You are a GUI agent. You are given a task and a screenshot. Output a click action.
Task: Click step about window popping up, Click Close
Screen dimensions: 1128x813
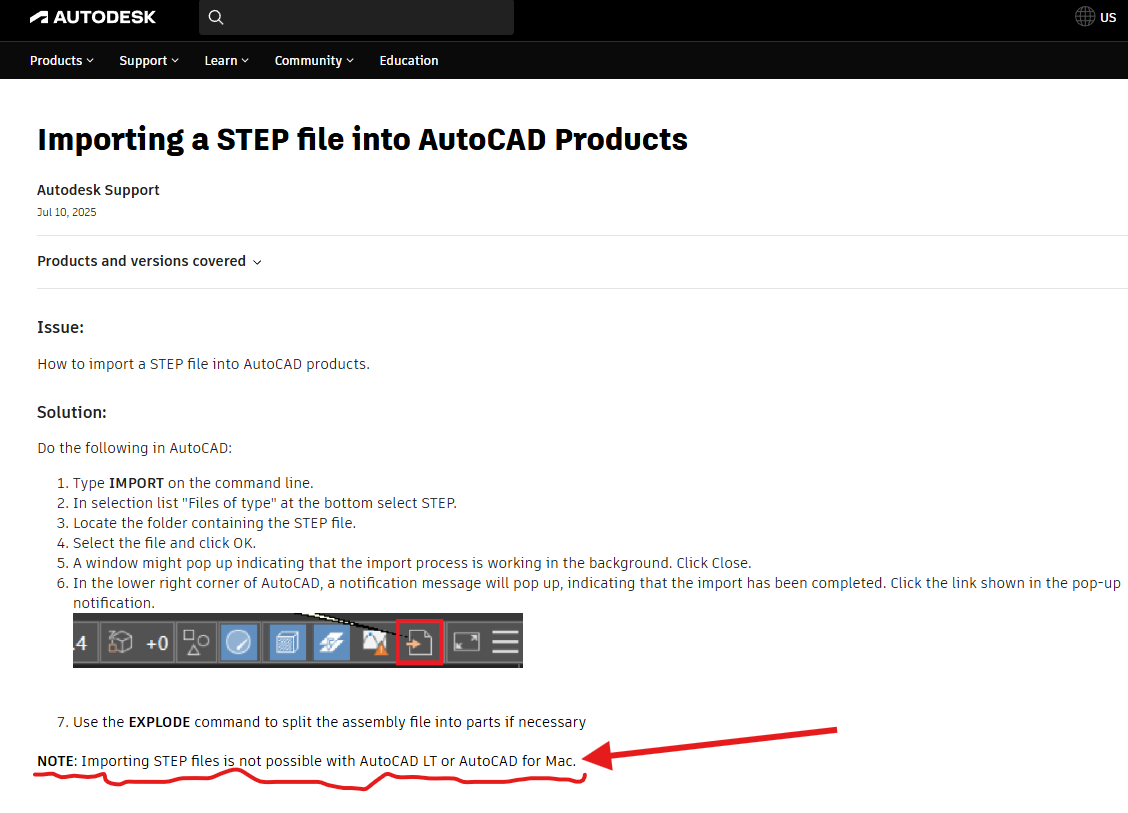click(412, 563)
